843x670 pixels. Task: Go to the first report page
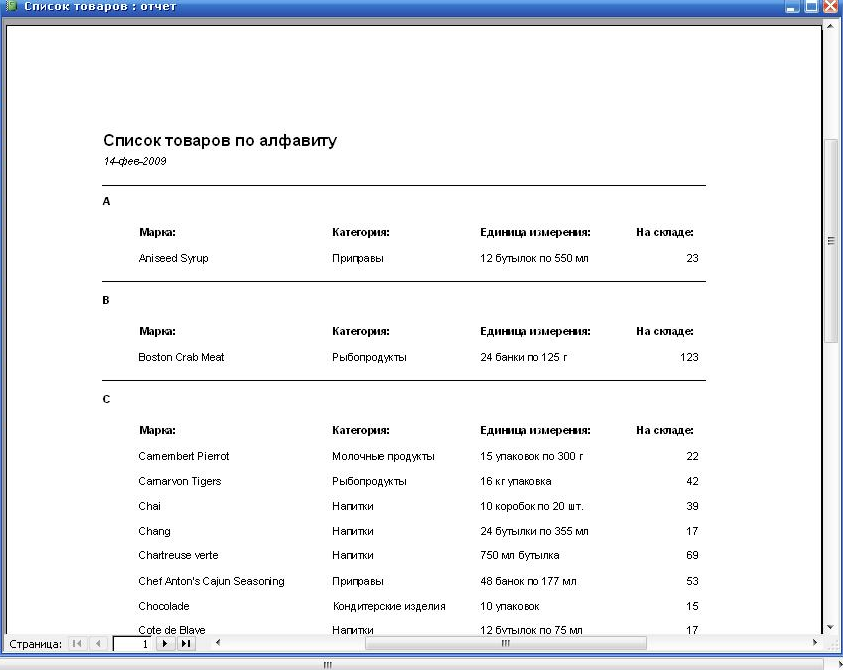click(77, 643)
